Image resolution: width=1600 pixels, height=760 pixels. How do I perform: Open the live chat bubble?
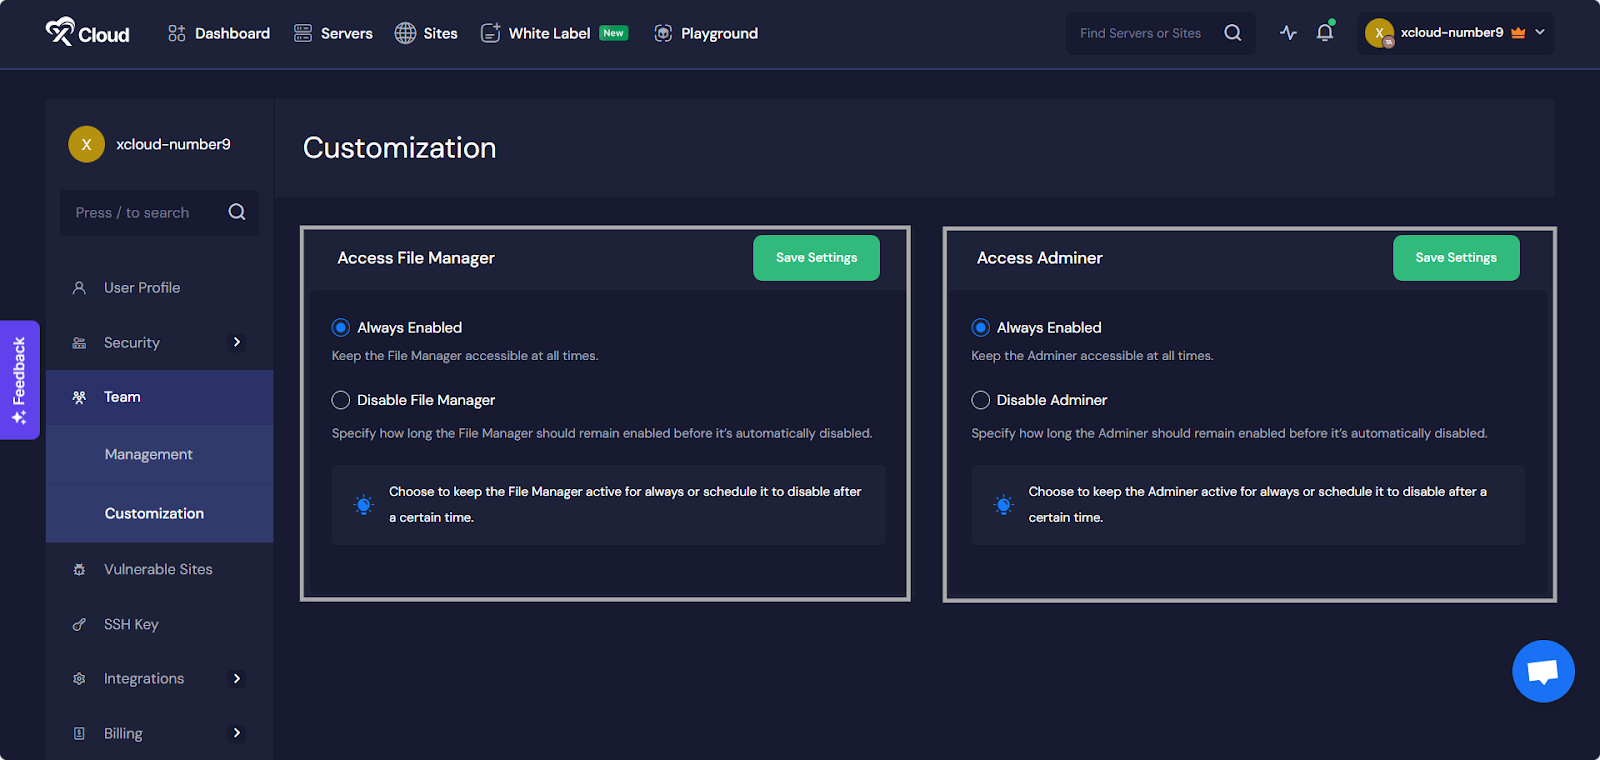tap(1543, 671)
